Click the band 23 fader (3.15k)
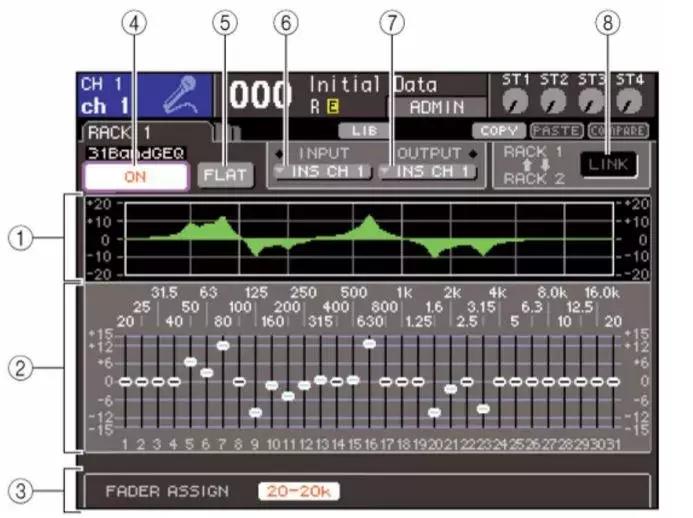The height and width of the screenshot is (518, 693). (483, 409)
